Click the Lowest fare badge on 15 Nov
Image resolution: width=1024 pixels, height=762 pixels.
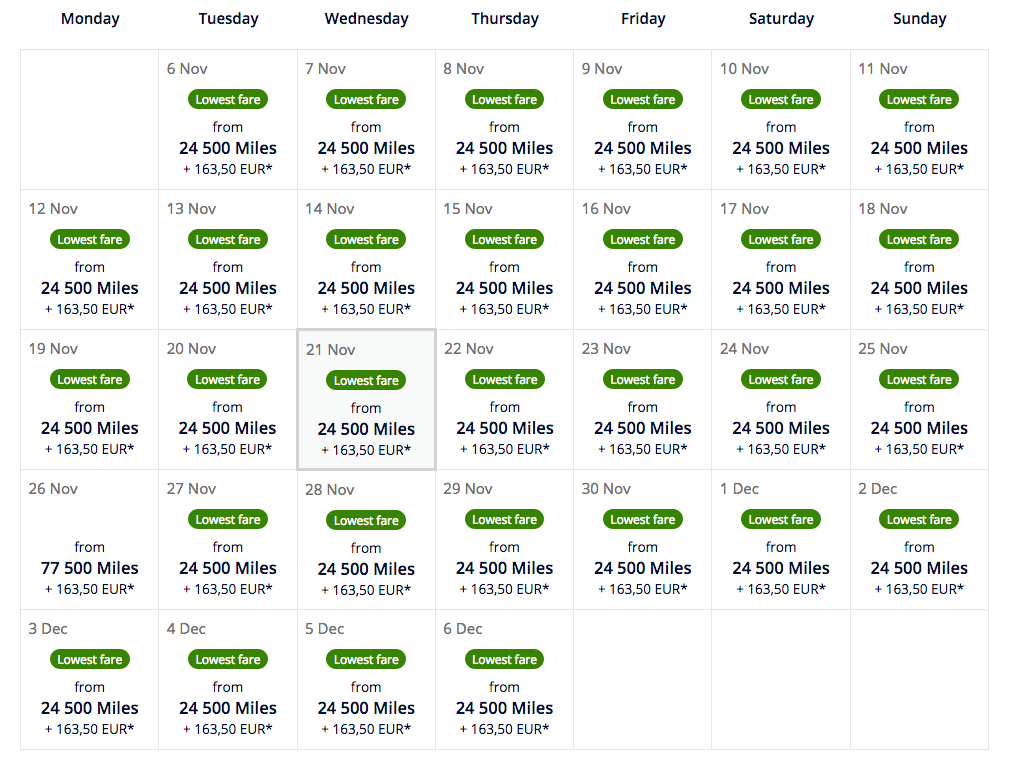[505, 240]
